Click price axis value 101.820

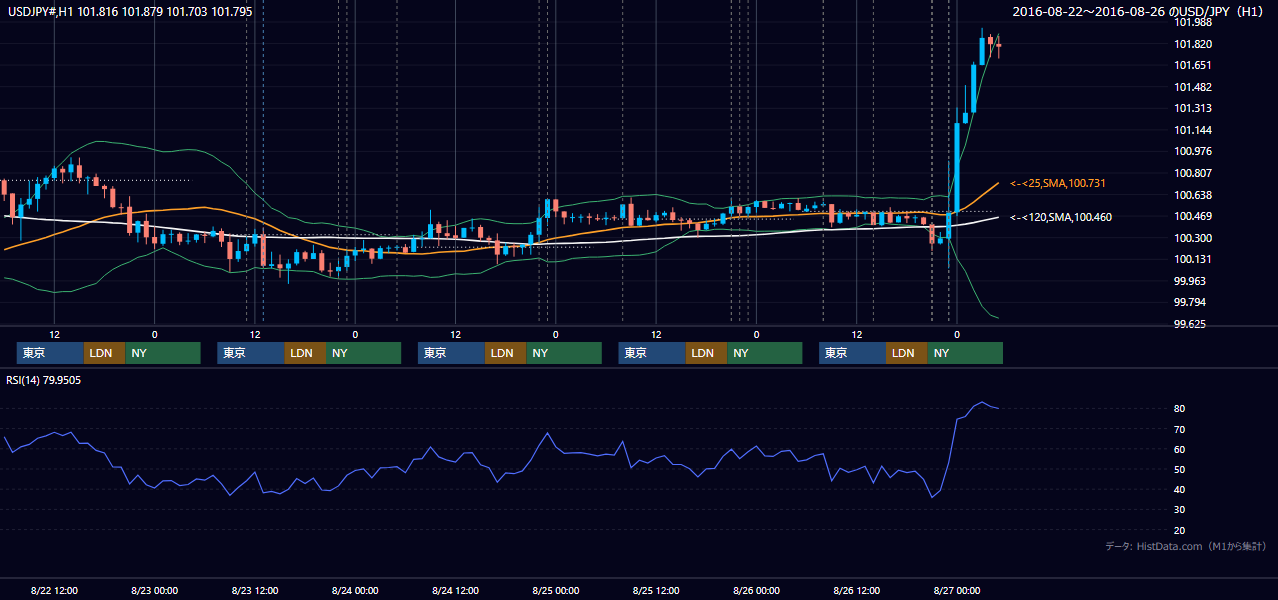click(1193, 44)
